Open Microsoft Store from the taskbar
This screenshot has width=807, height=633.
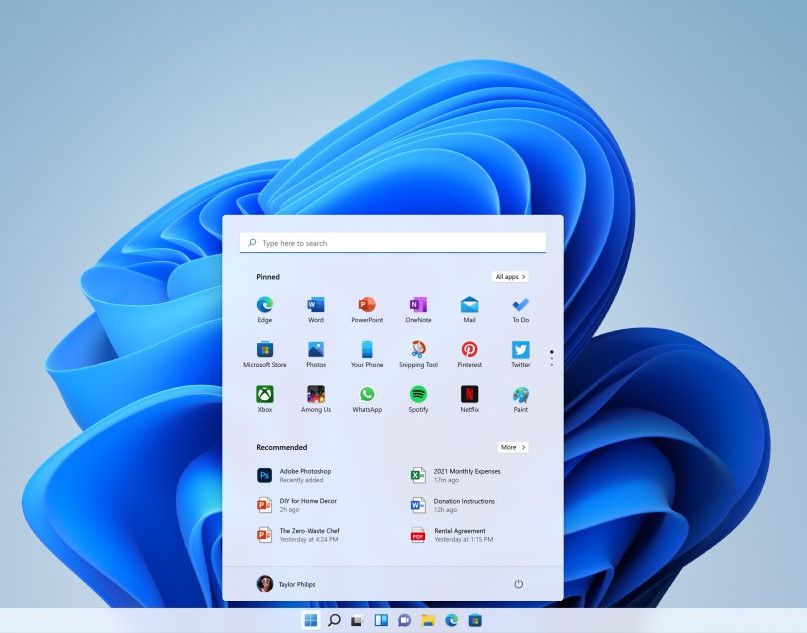475,620
